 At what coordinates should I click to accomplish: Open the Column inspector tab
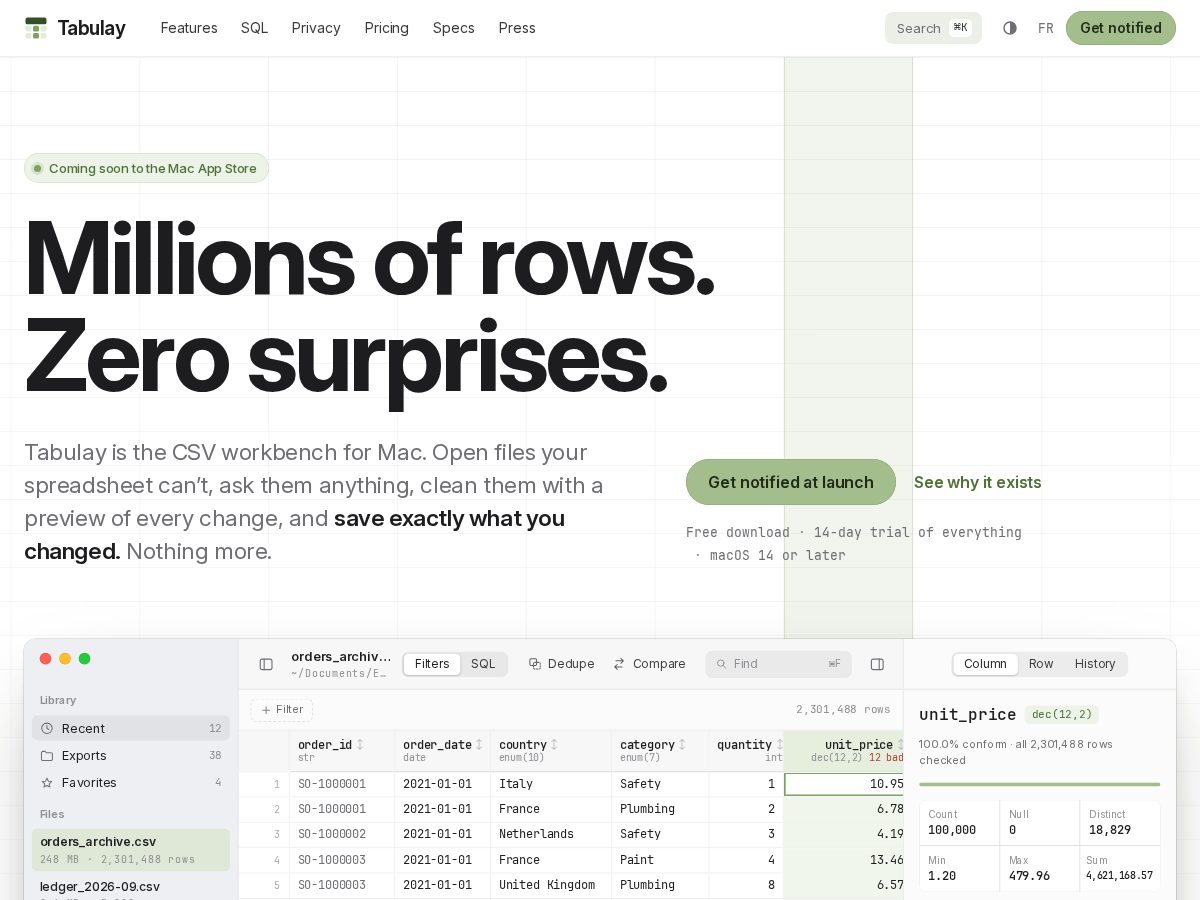click(x=985, y=664)
